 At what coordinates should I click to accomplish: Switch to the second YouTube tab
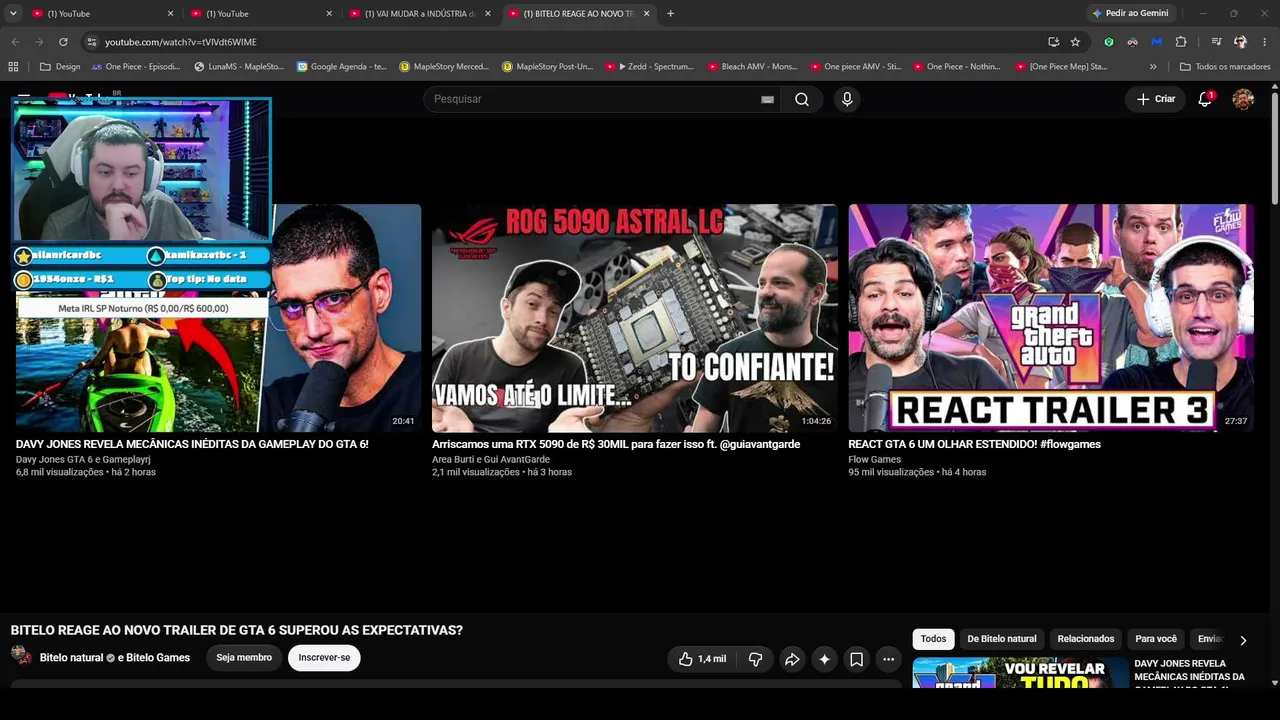(x=260, y=14)
